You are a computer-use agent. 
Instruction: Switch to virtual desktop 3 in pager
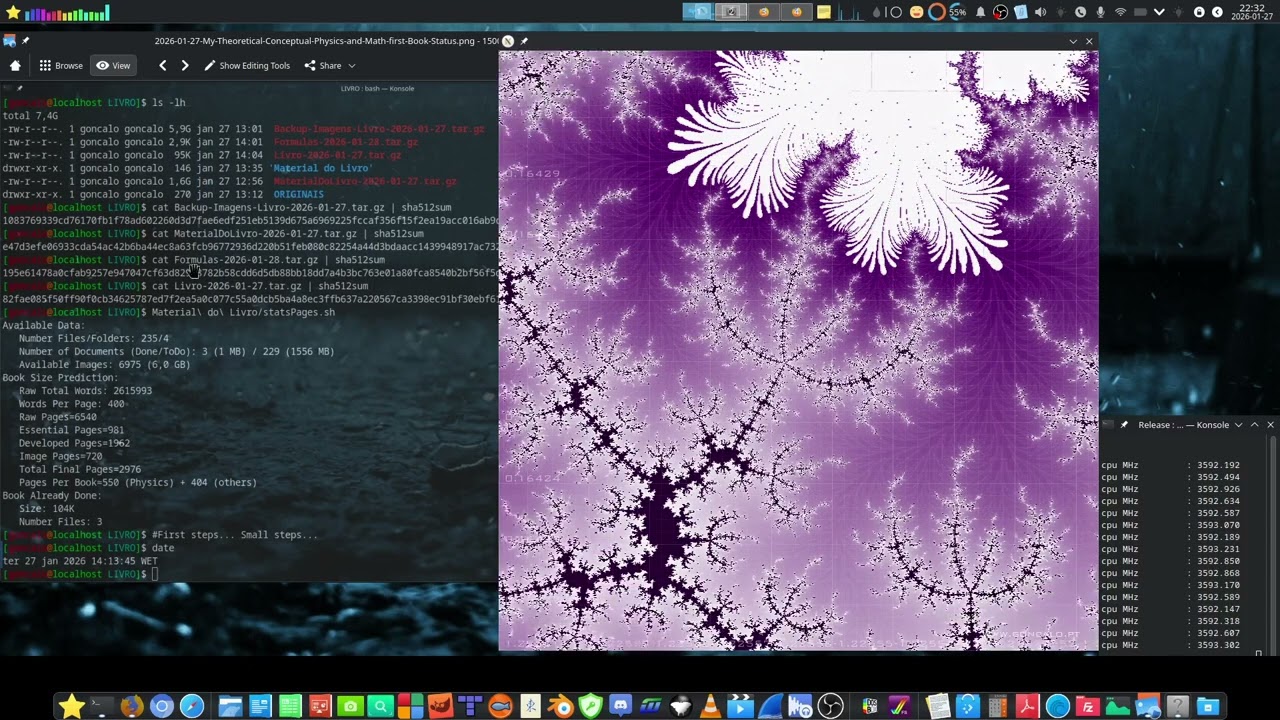(764, 12)
